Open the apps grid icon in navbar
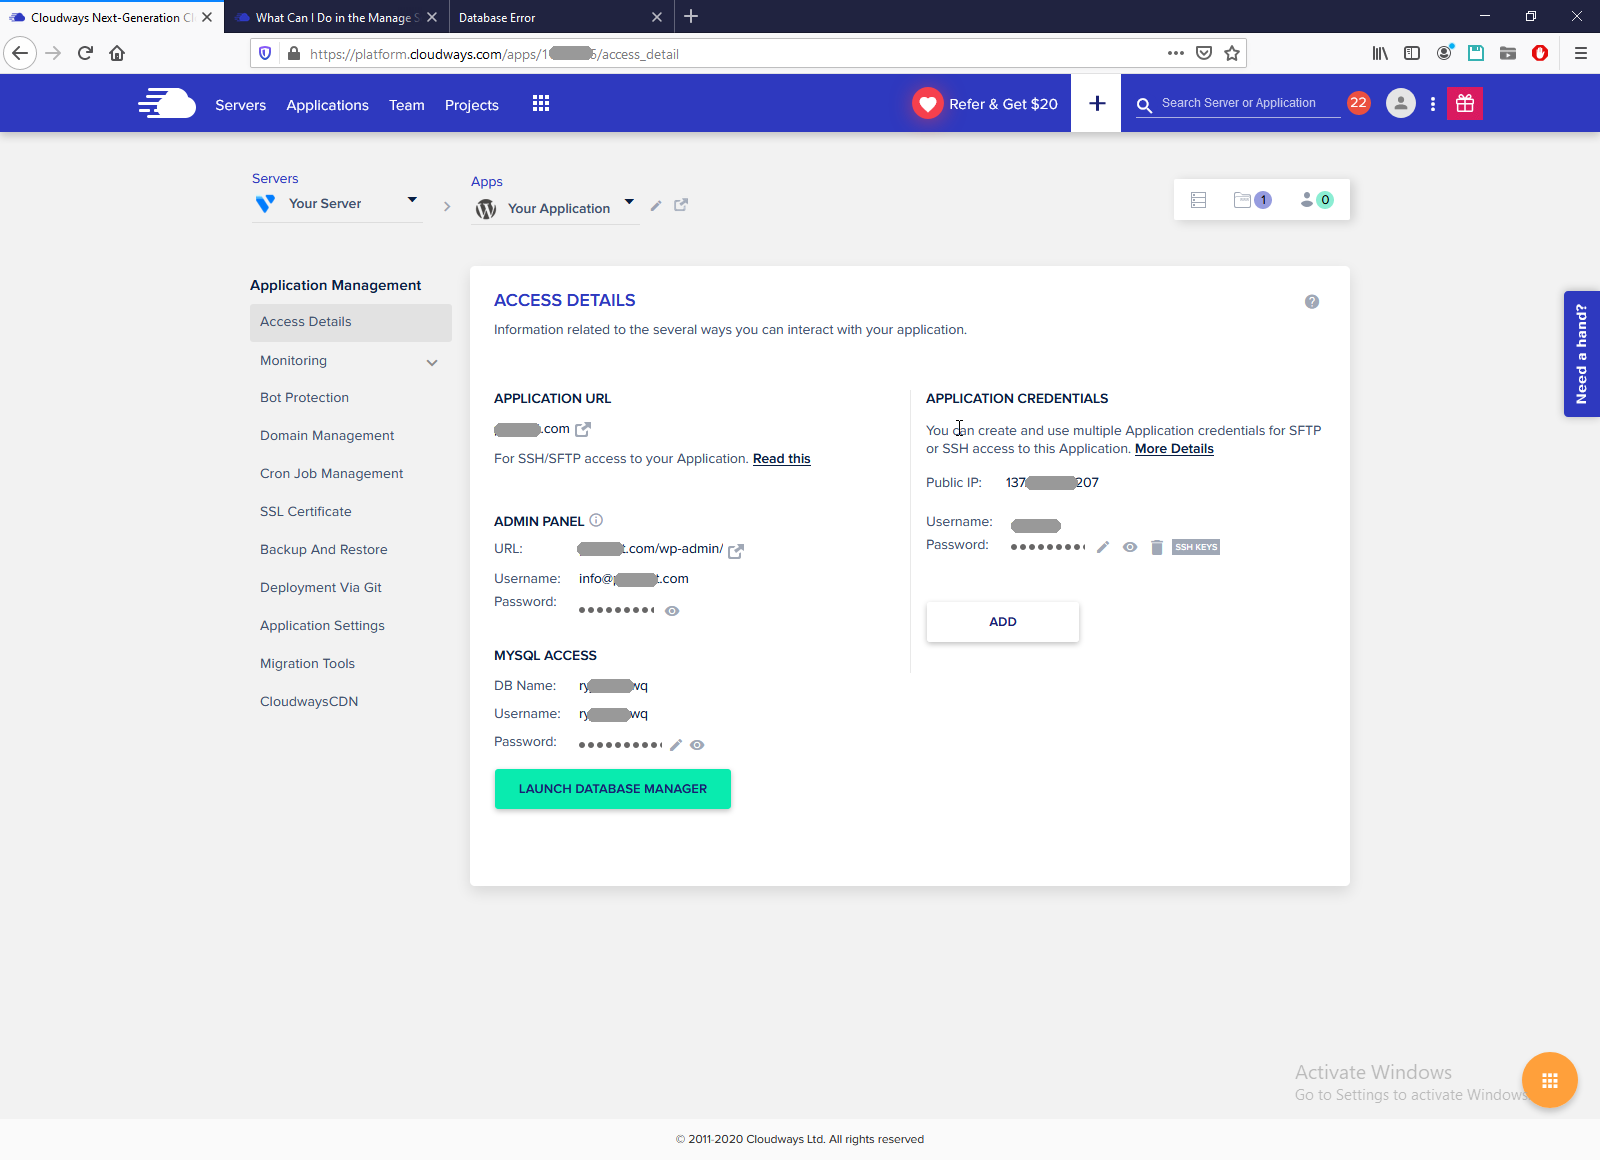This screenshot has width=1600, height=1160. point(541,103)
